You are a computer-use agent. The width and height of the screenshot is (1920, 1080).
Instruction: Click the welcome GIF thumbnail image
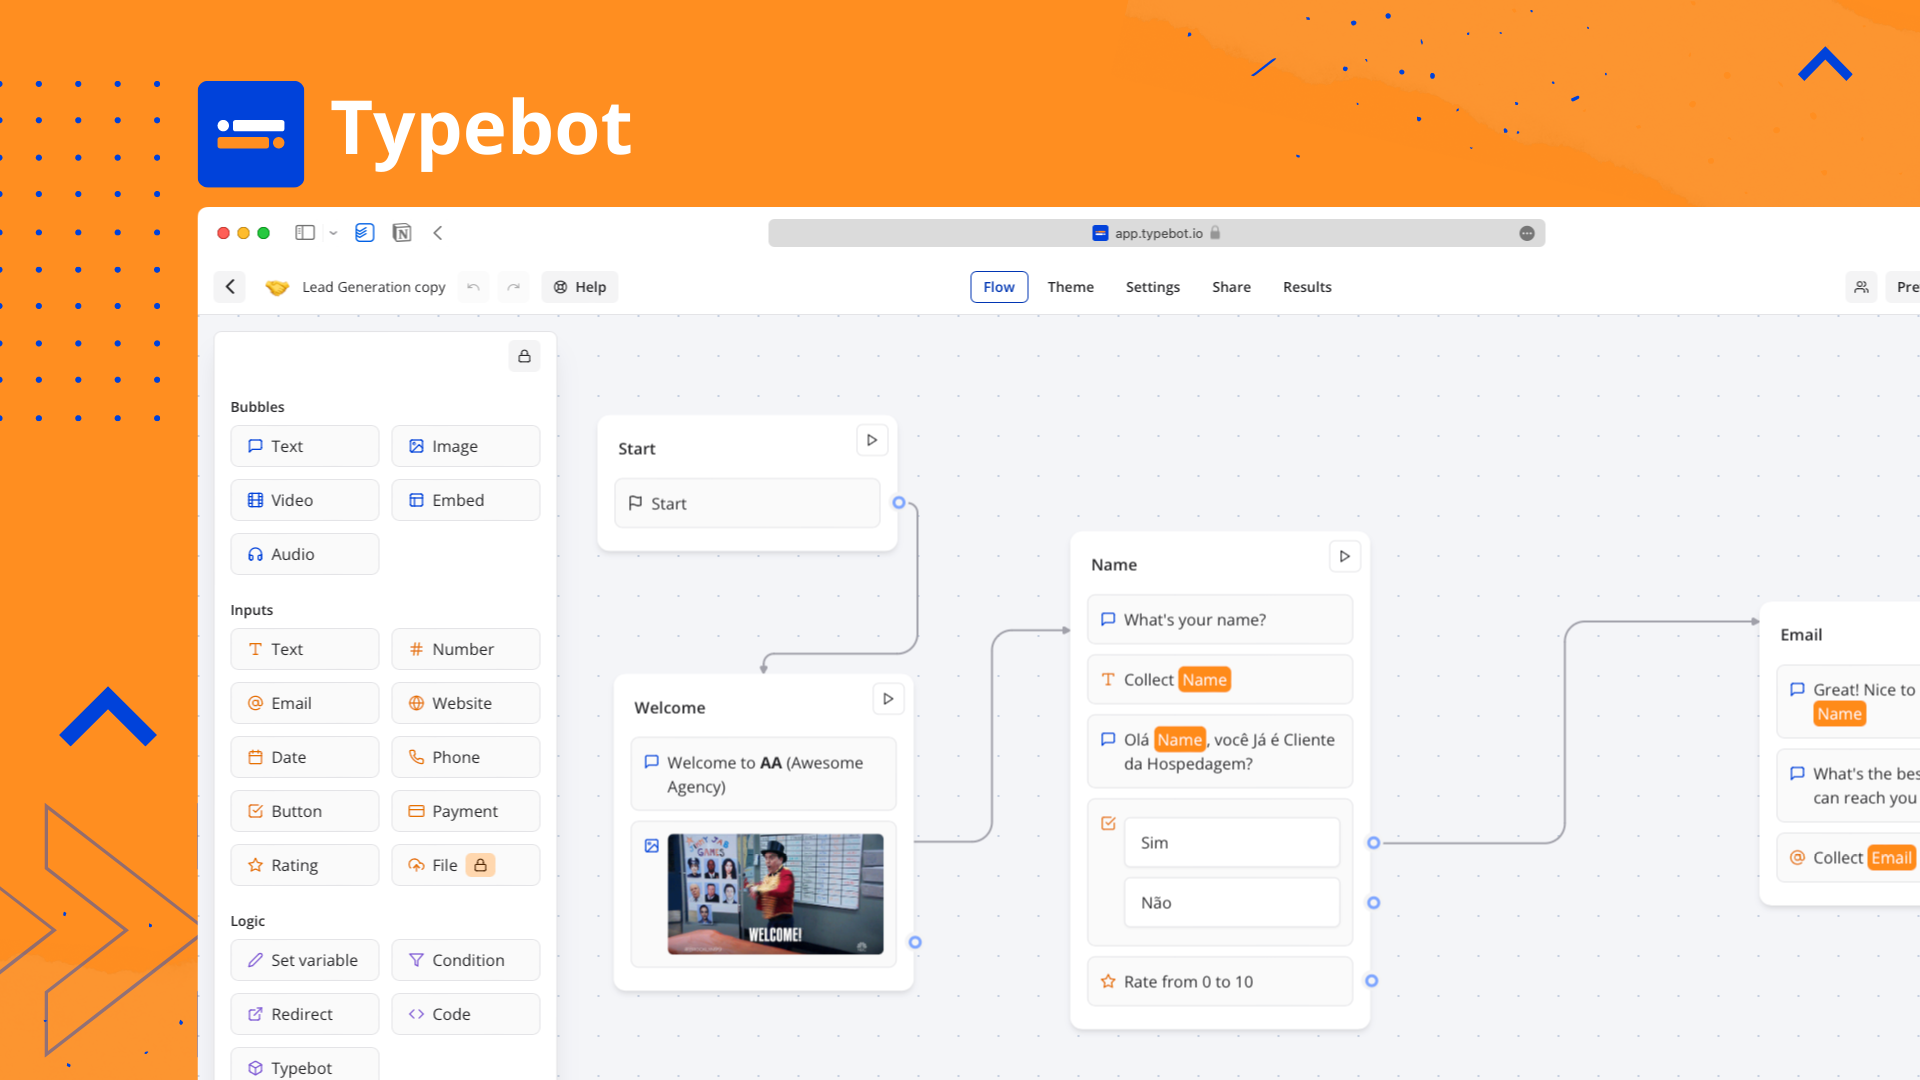pyautogui.click(x=775, y=891)
